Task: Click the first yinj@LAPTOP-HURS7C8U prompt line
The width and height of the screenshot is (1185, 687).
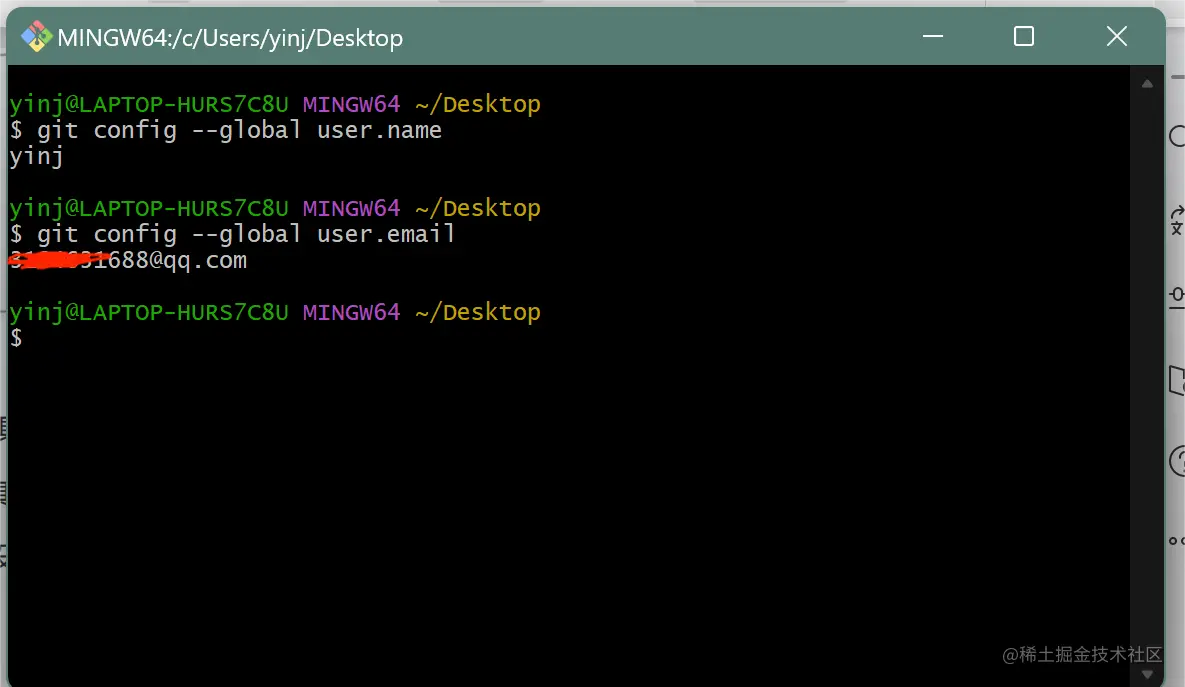Action: click(275, 104)
